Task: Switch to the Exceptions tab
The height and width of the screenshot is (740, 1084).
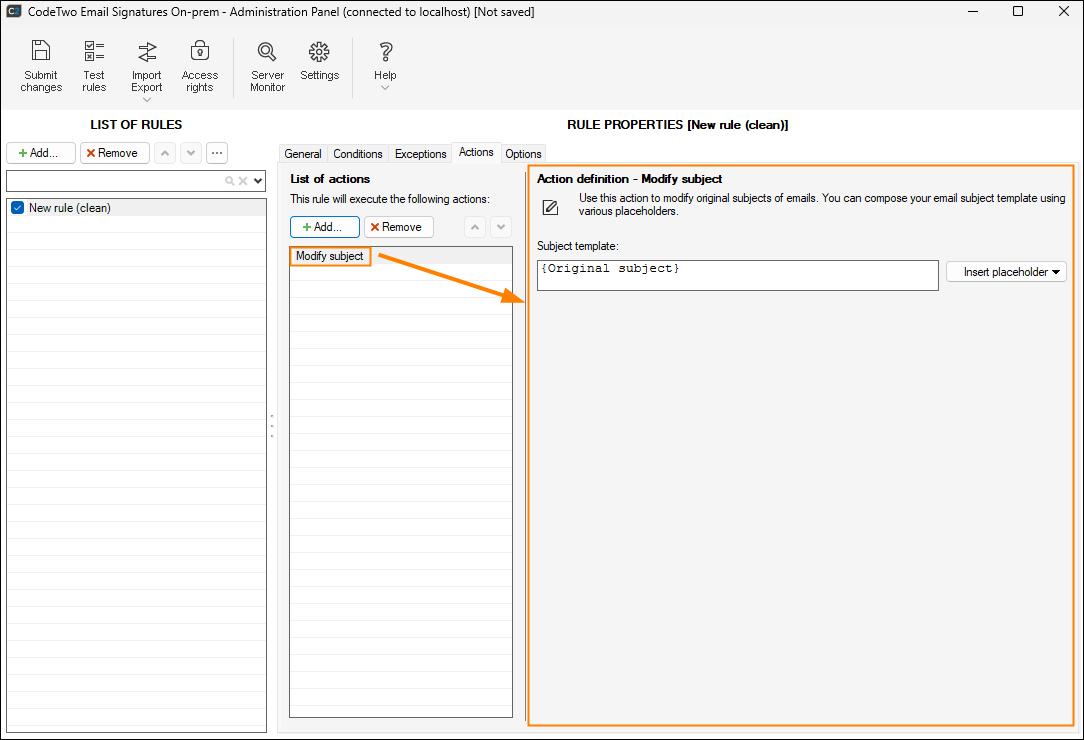Action: (420, 154)
